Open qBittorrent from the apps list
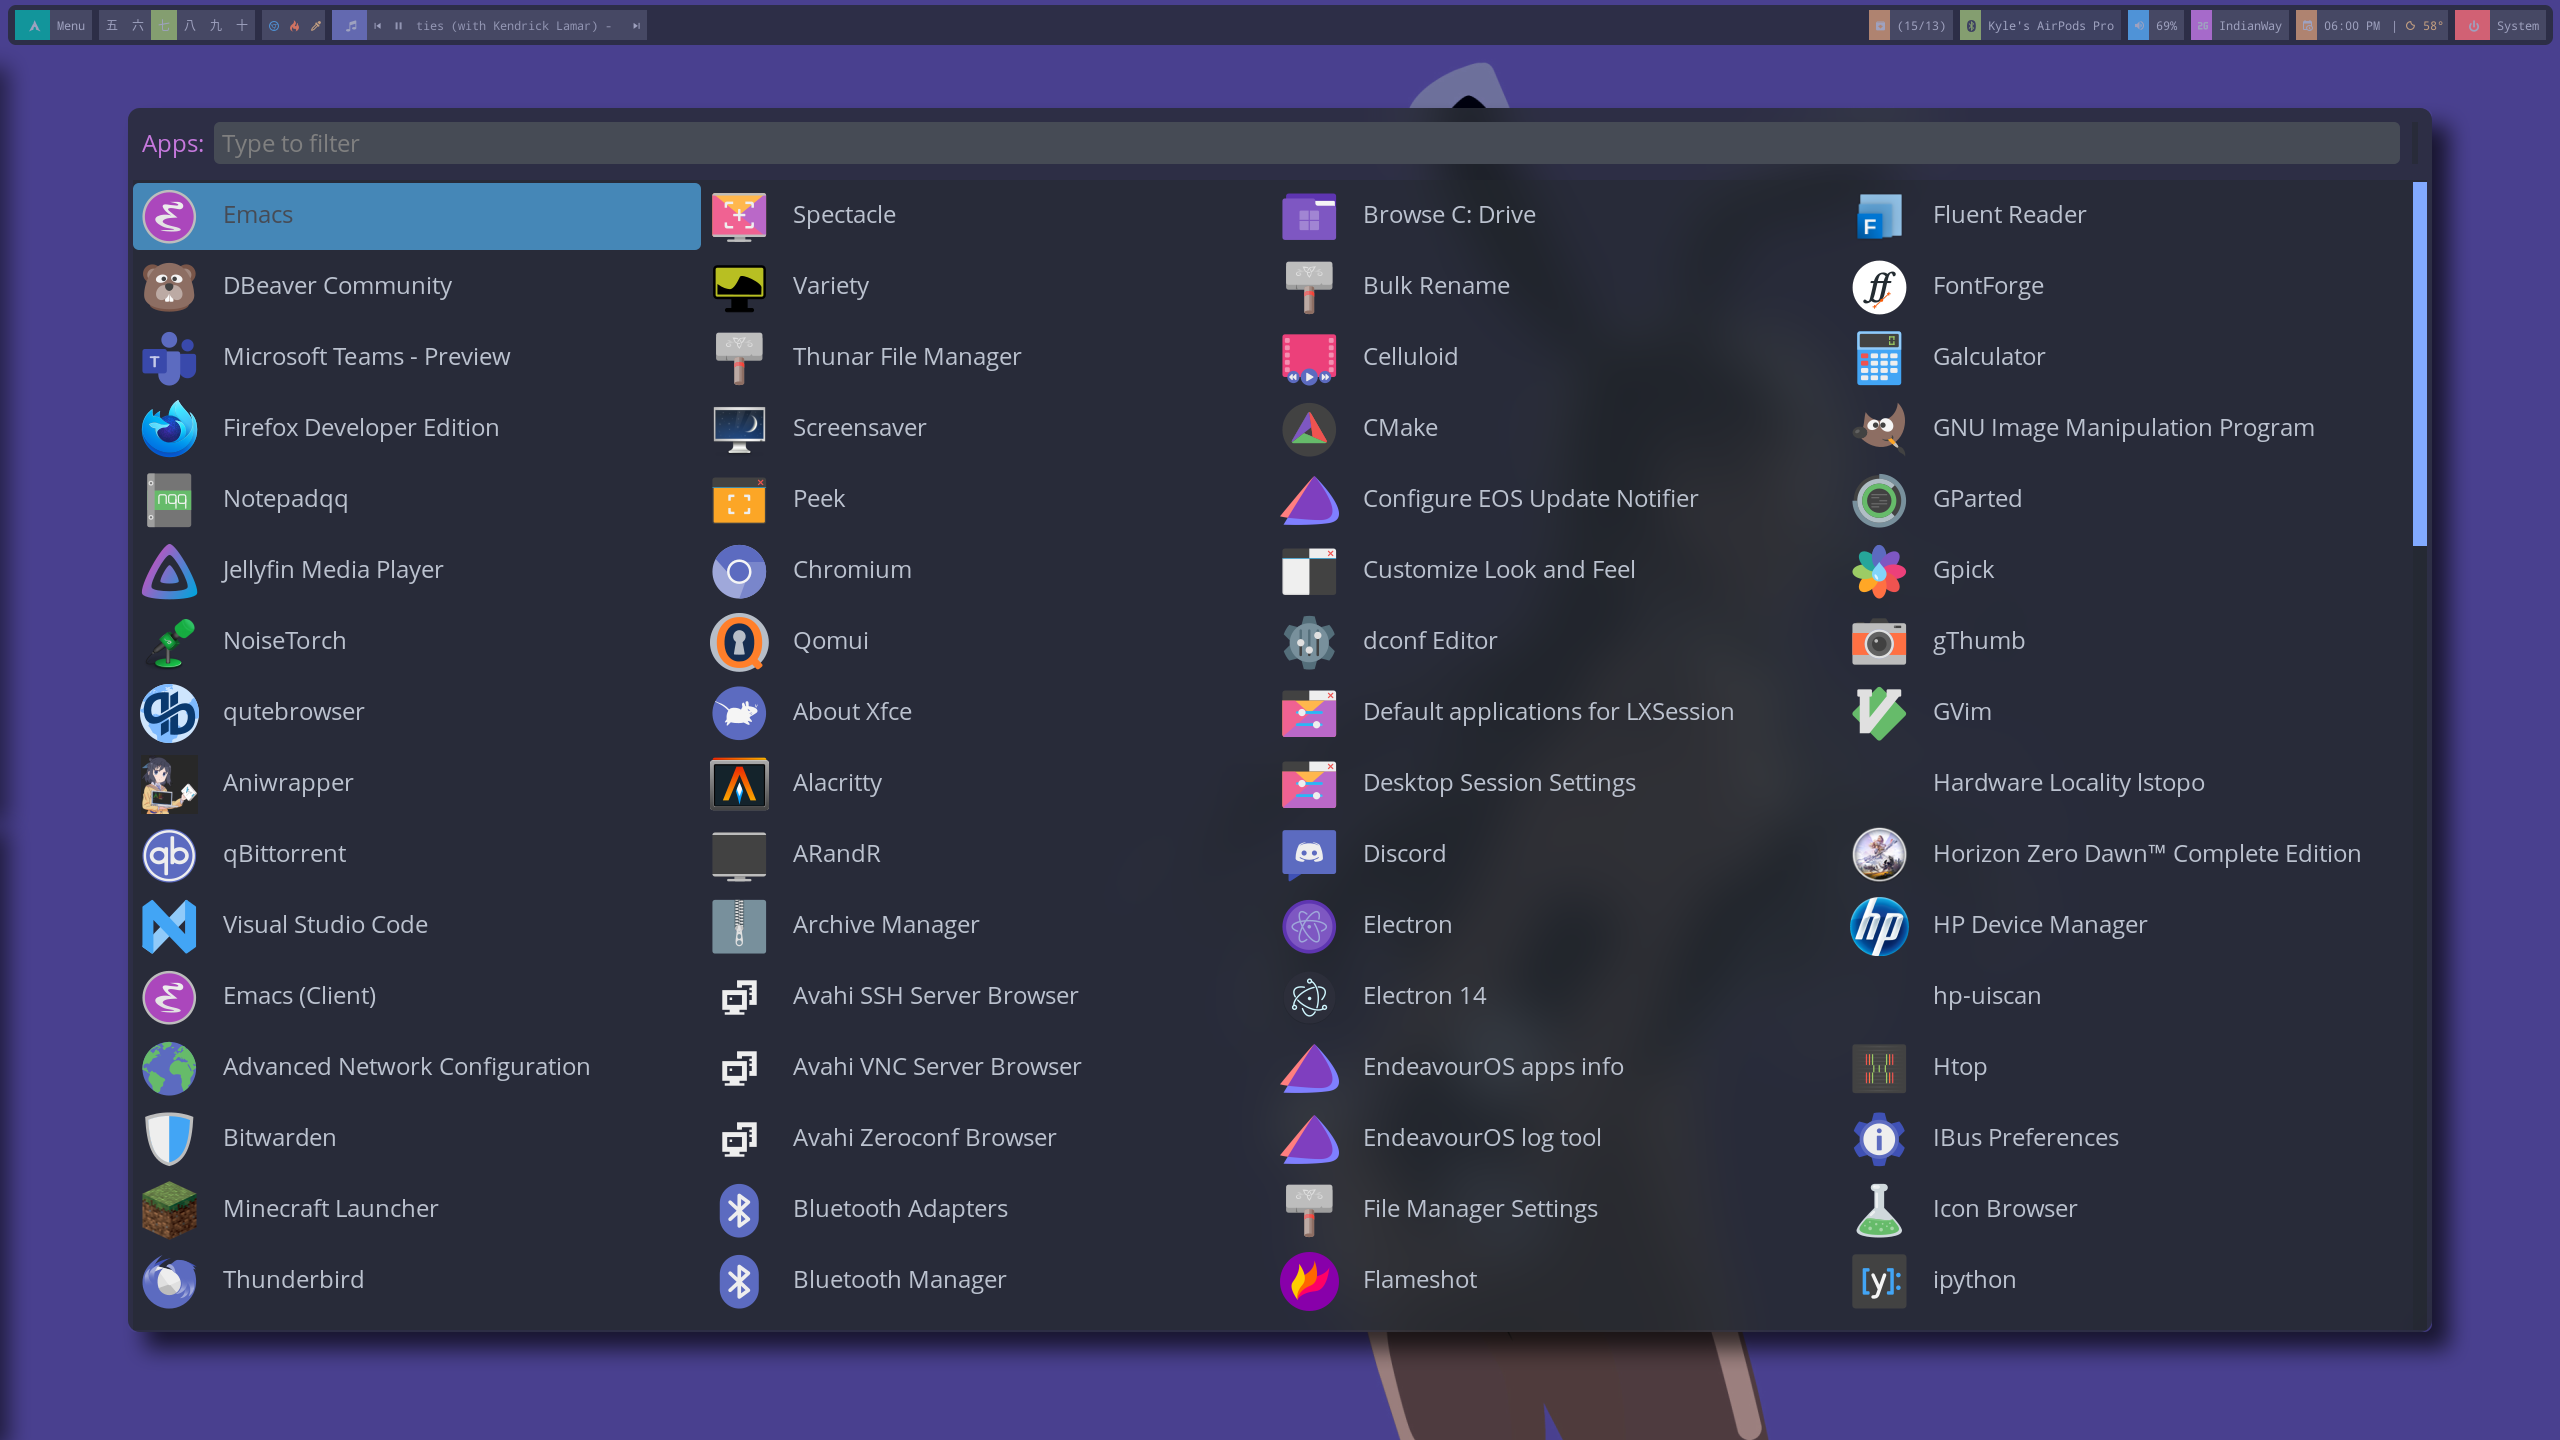This screenshot has height=1440, width=2560. 284,854
